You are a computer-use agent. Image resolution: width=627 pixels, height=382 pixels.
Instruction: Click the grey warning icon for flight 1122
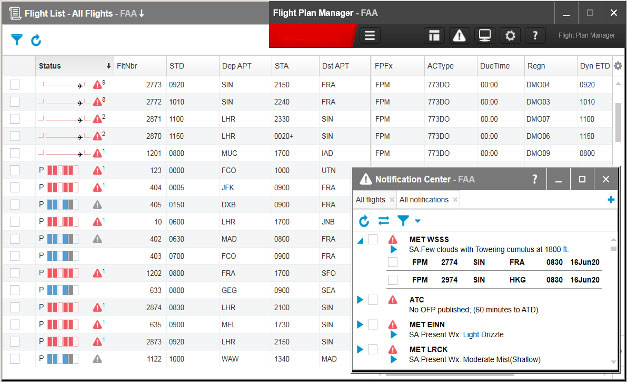[x=97, y=359]
